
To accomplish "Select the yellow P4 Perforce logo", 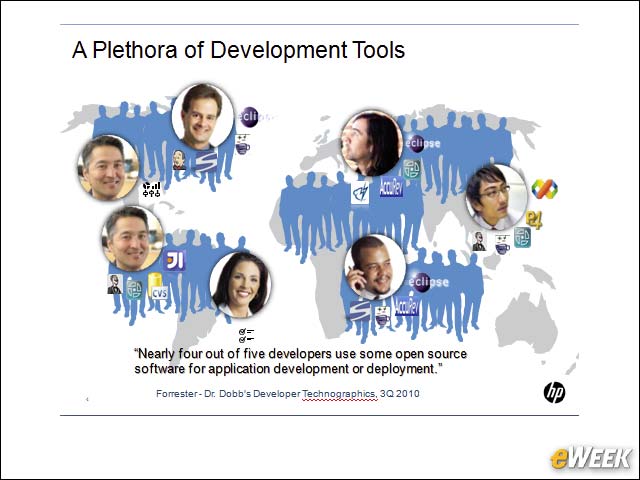I will [x=534, y=220].
